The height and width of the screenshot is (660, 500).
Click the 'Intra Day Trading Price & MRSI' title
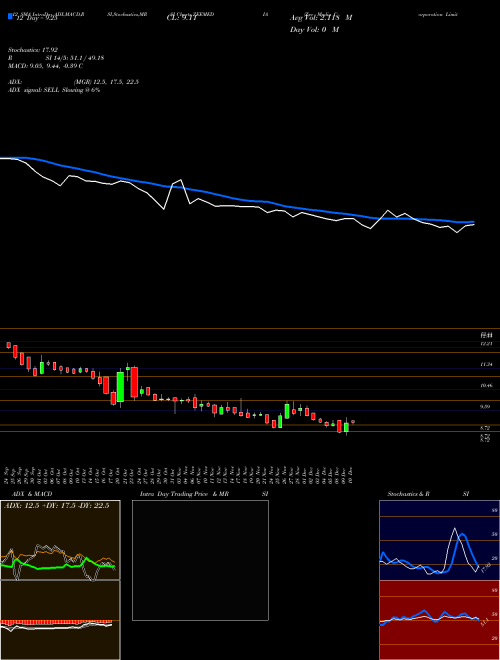point(204,494)
